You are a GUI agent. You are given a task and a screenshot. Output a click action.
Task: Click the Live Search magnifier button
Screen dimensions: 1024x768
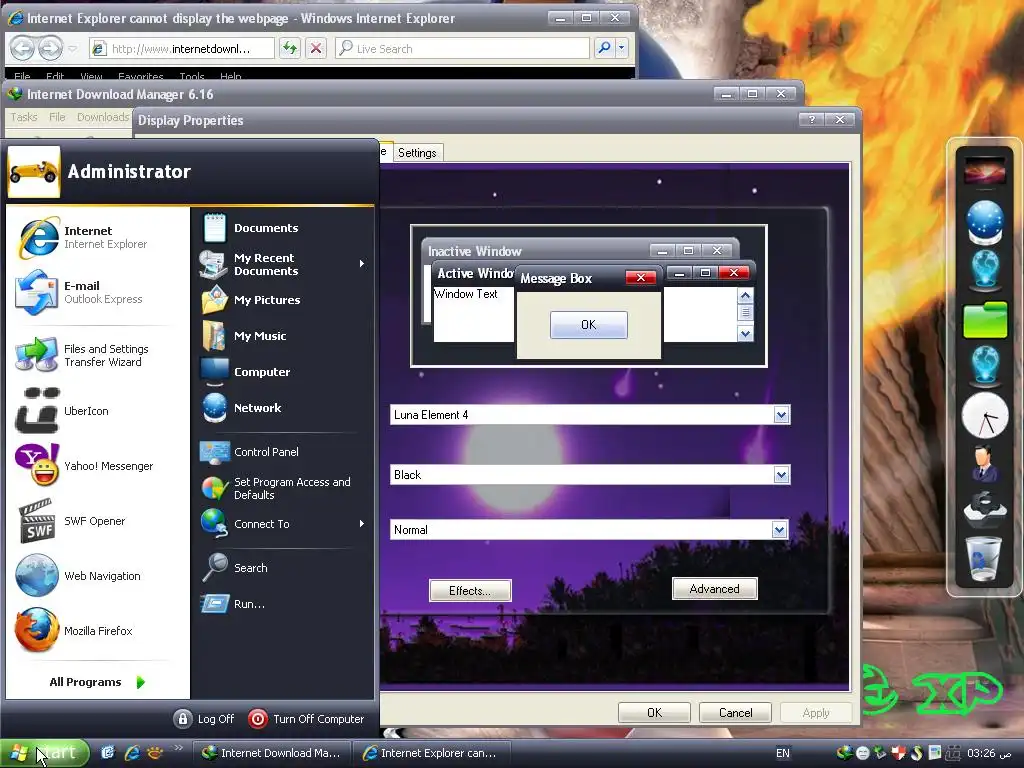(x=604, y=48)
